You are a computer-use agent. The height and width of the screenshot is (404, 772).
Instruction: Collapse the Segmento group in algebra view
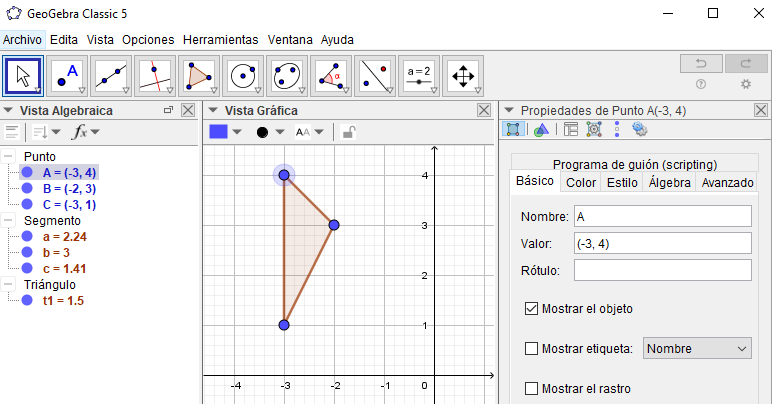point(9,221)
